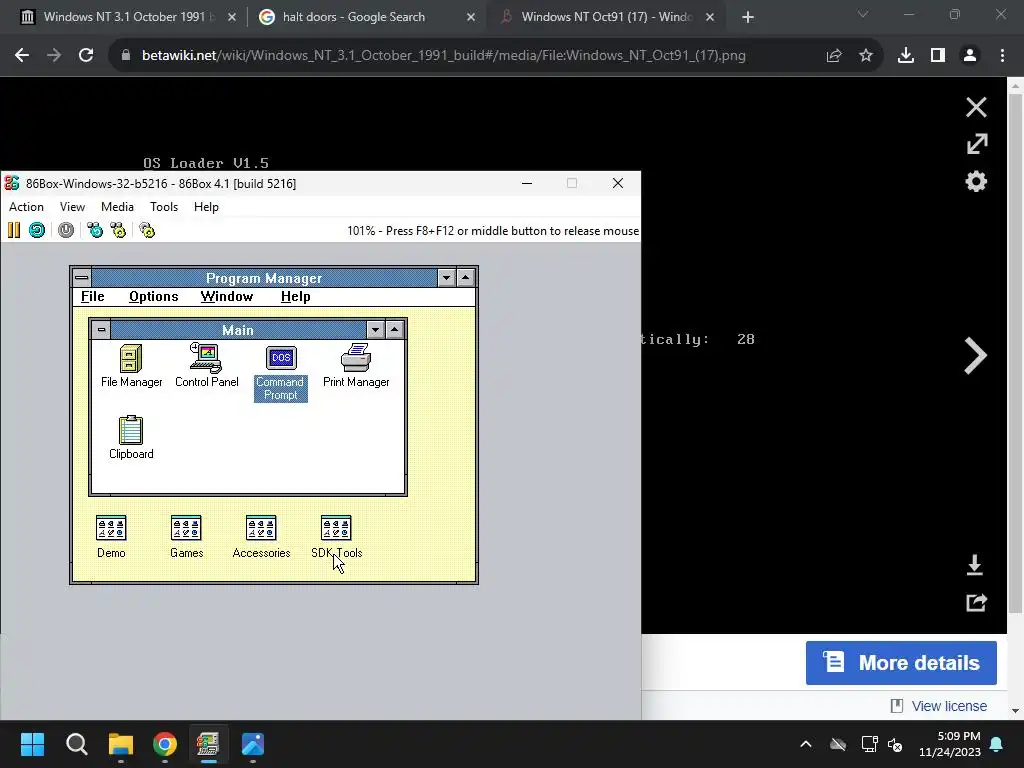Open the View license link
This screenshot has width=1024, height=768.
(939, 706)
